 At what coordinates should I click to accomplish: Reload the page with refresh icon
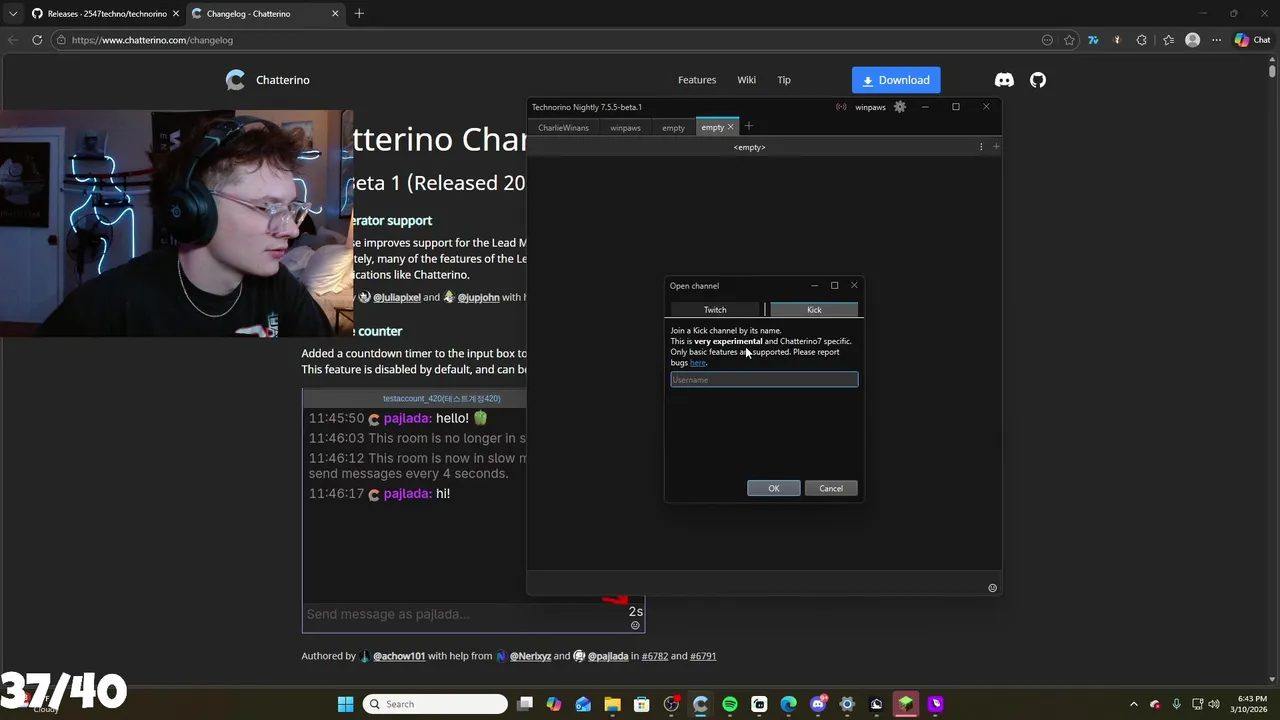tap(37, 40)
